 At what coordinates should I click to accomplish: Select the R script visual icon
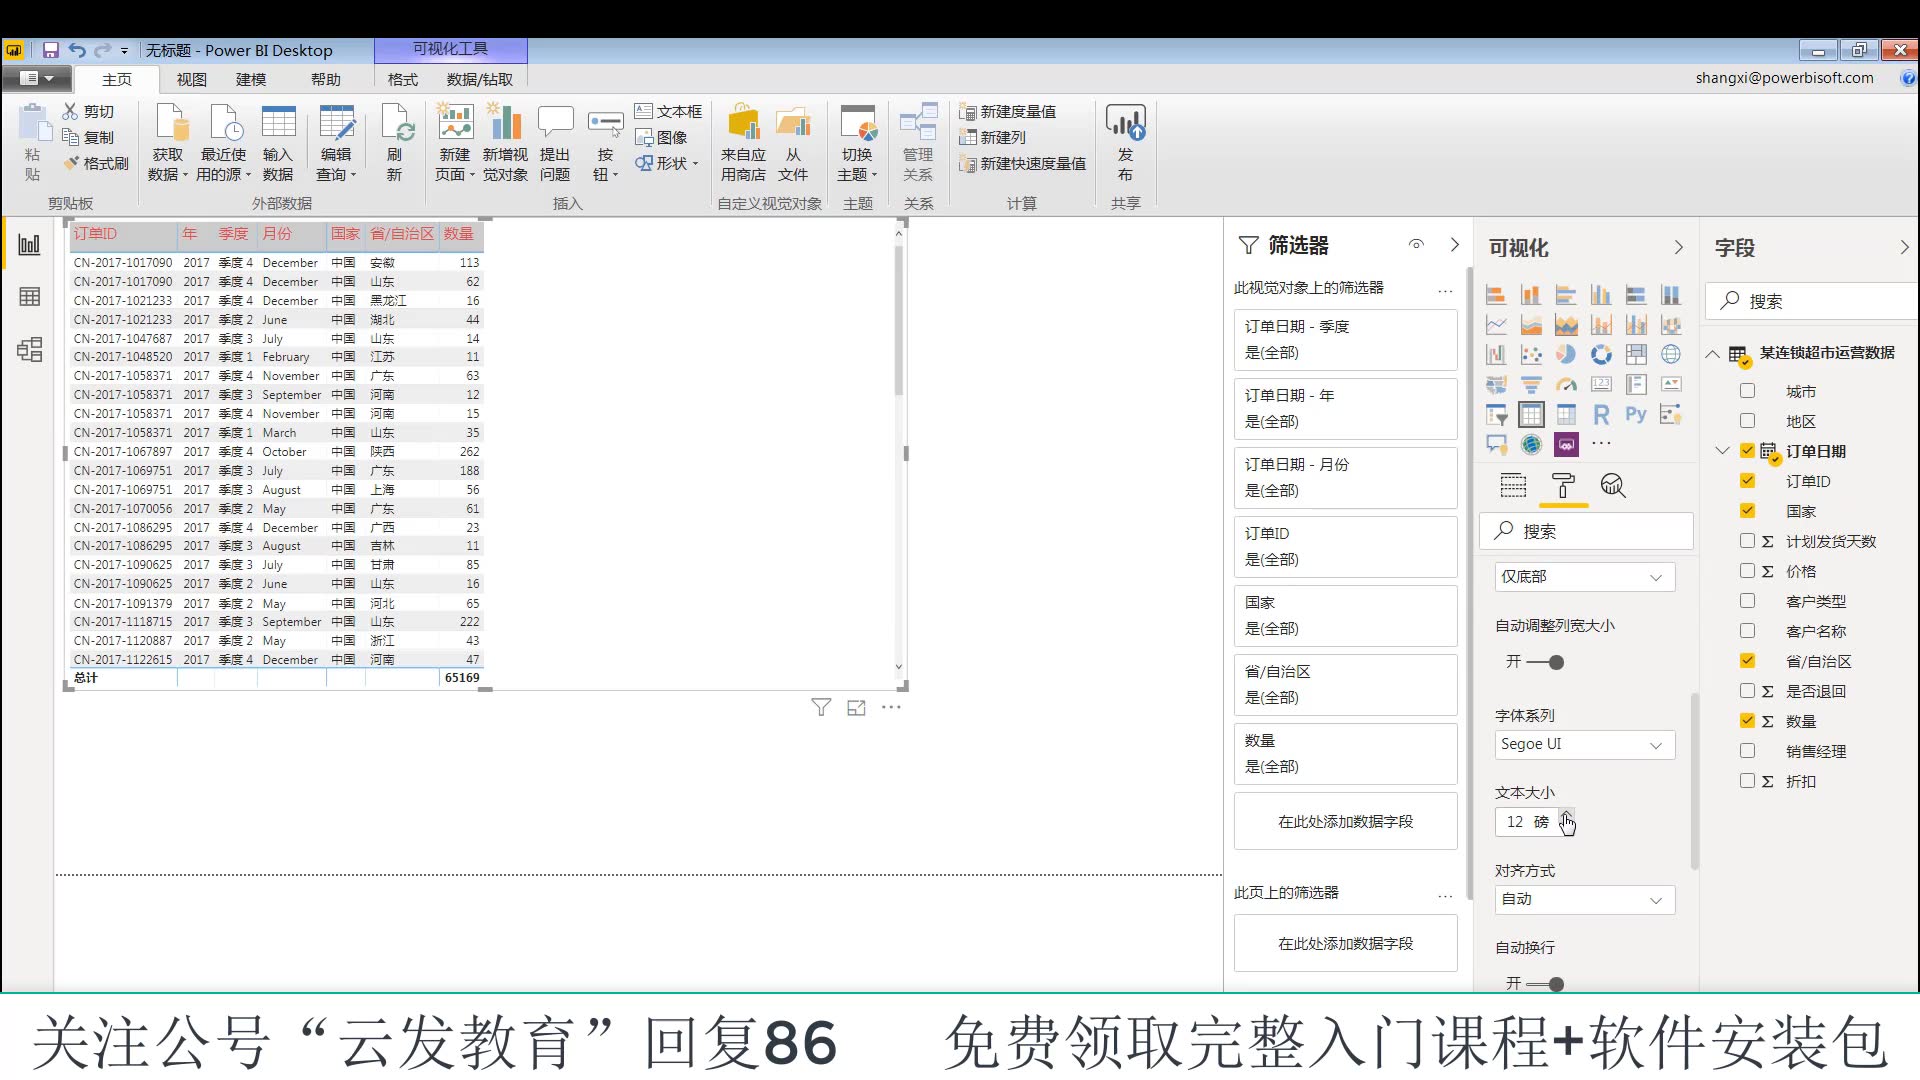(1601, 414)
